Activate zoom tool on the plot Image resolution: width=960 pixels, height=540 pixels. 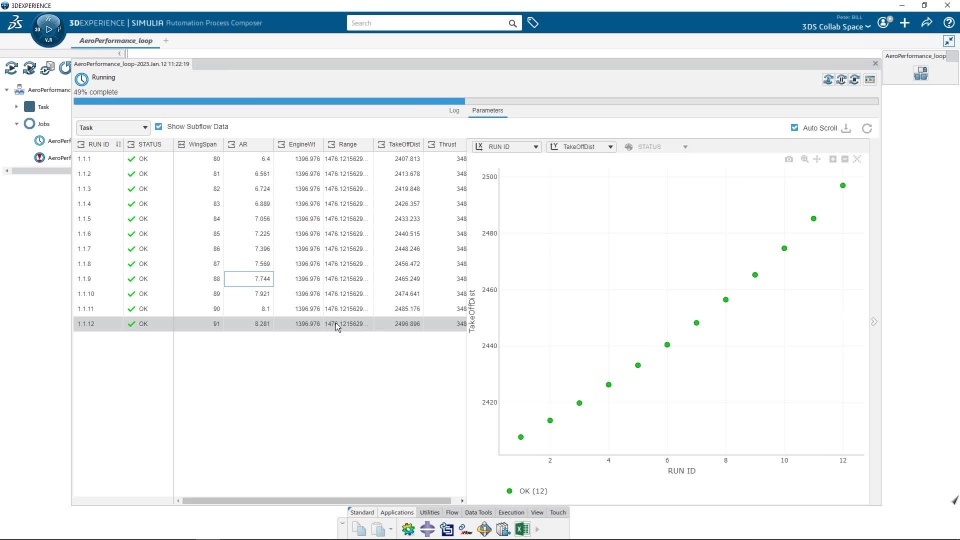coord(804,159)
